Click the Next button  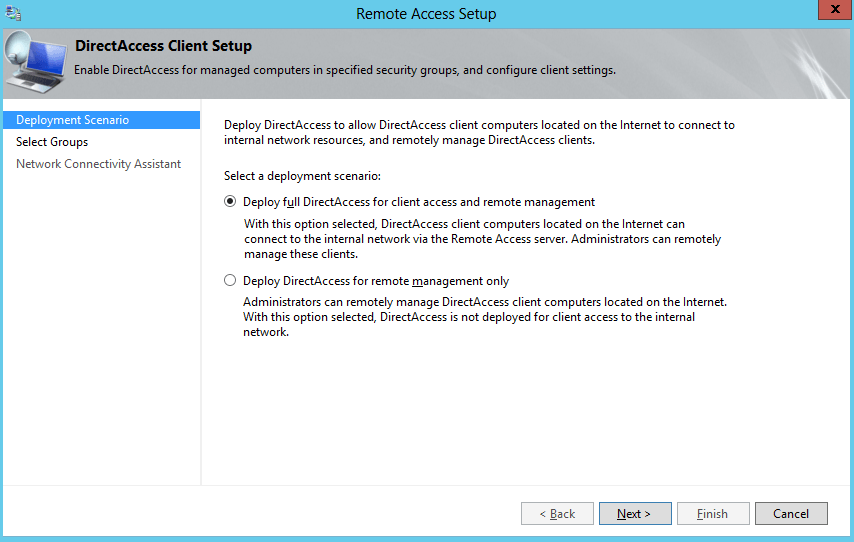(635, 514)
